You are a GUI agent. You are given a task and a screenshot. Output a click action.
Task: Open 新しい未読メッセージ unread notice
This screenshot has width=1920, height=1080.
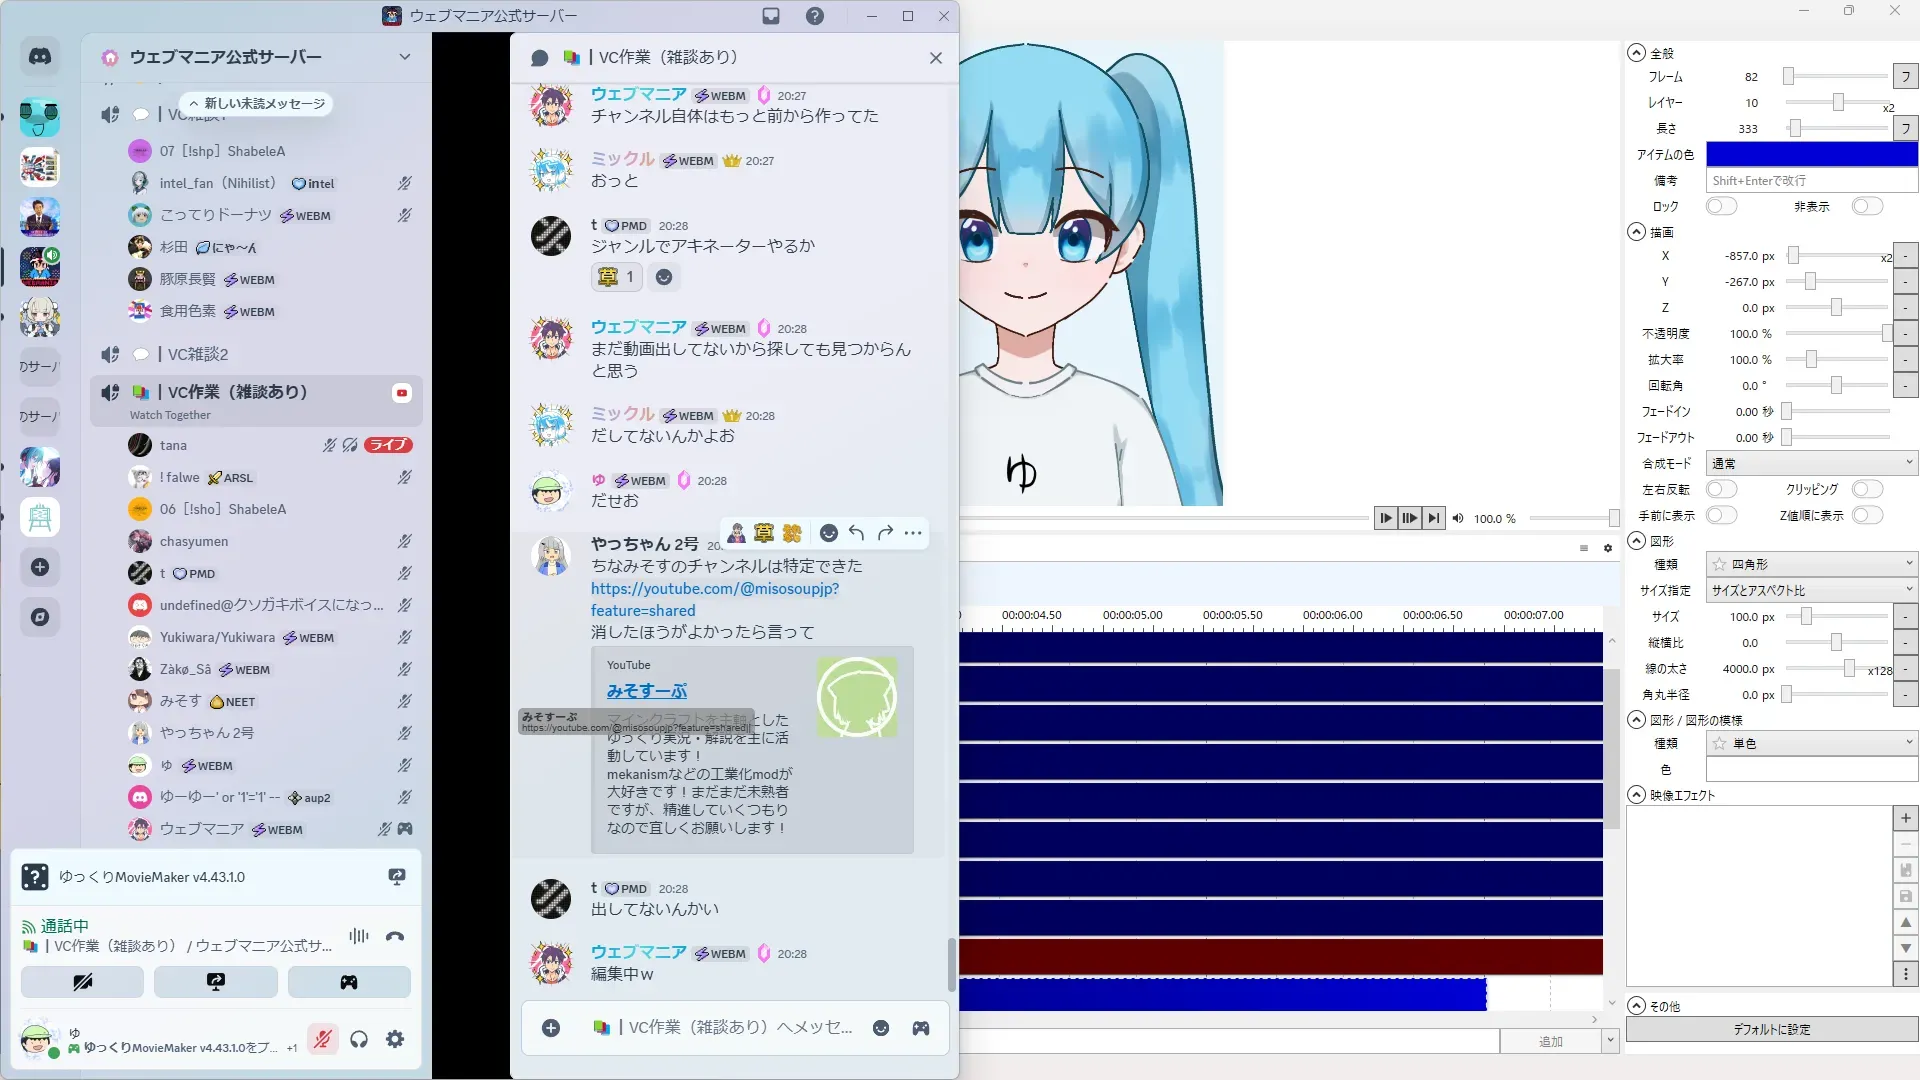click(x=257, y=103)
